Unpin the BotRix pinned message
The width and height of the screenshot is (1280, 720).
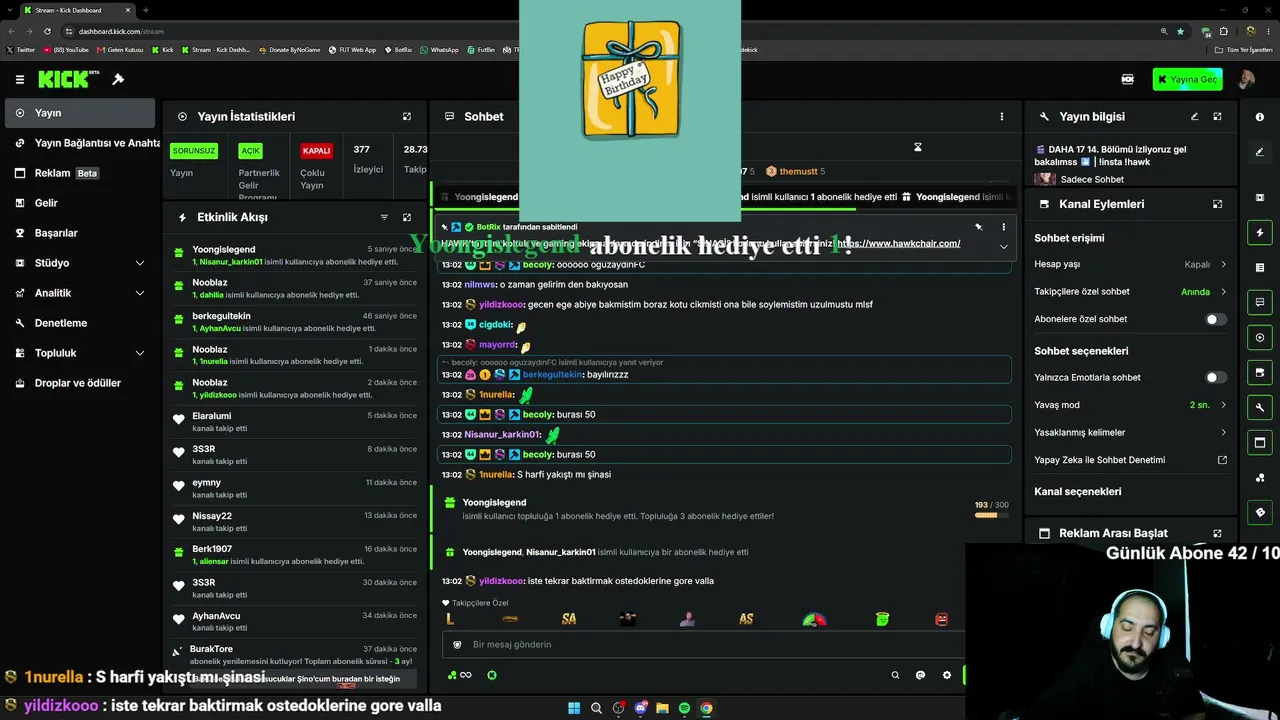point(979,227)
